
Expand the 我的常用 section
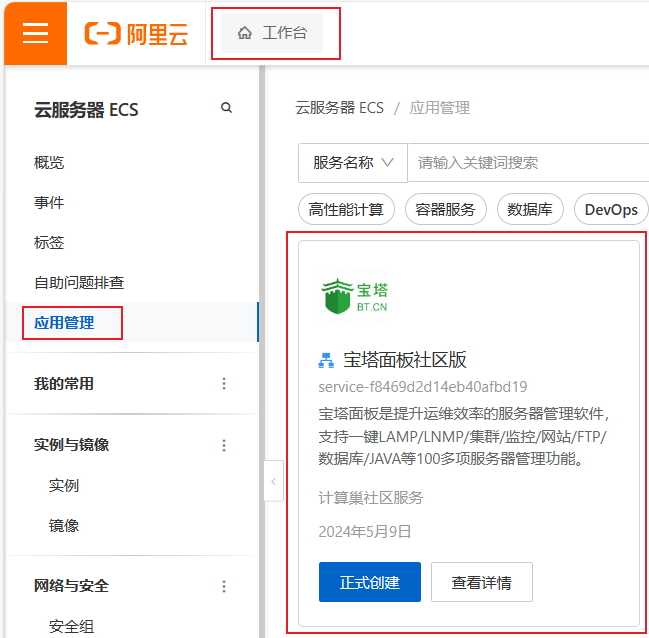pyautogui.click(x=64, y=383)
